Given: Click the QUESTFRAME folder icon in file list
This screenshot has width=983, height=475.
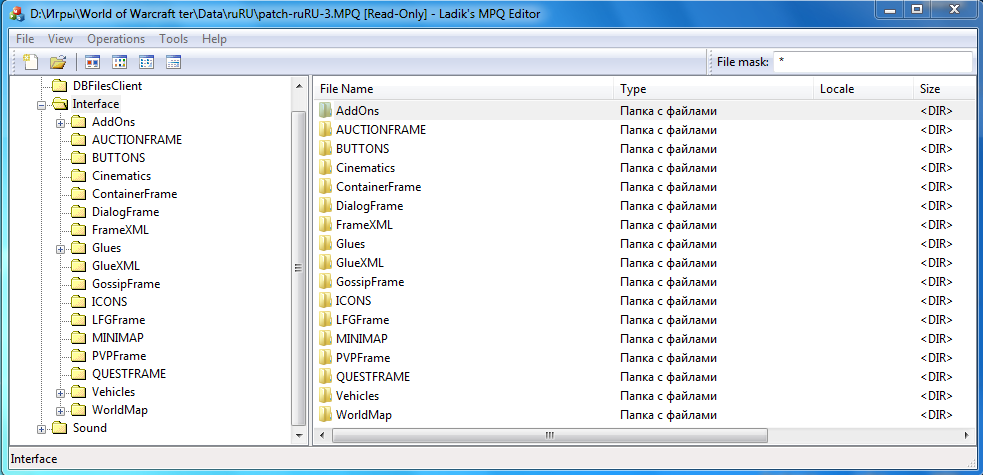Looking at the screenshot, I should click(x=325, y=377).
